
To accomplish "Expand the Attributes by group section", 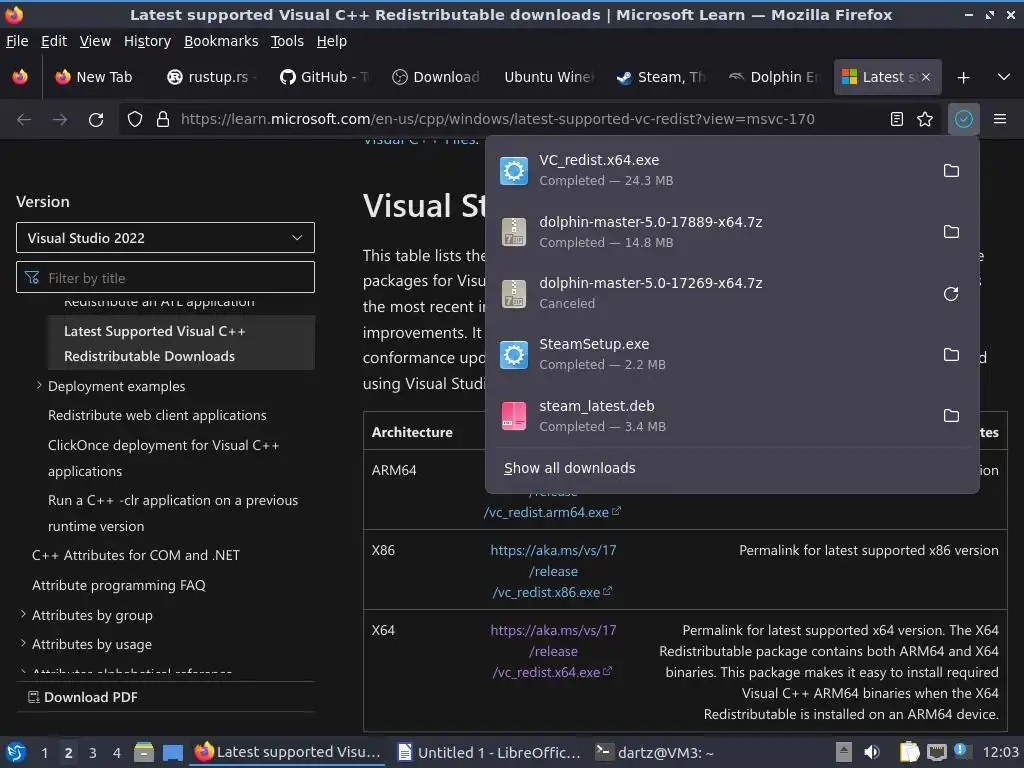I will (24, 614).
